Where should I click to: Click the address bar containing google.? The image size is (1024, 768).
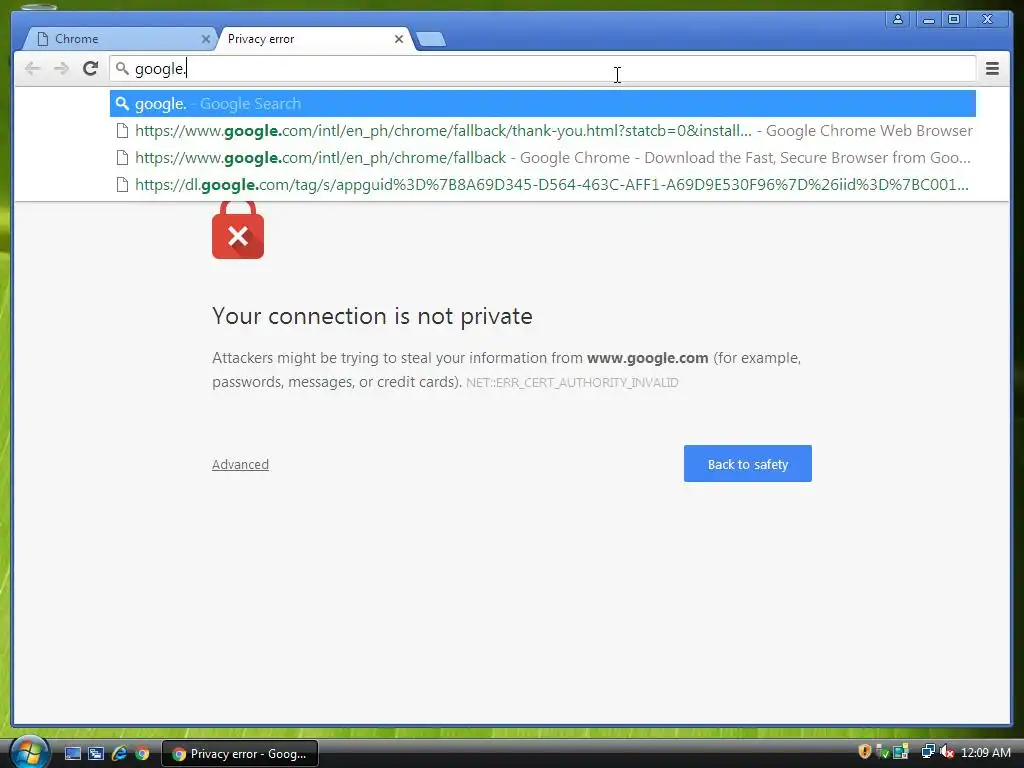[542, 69]
